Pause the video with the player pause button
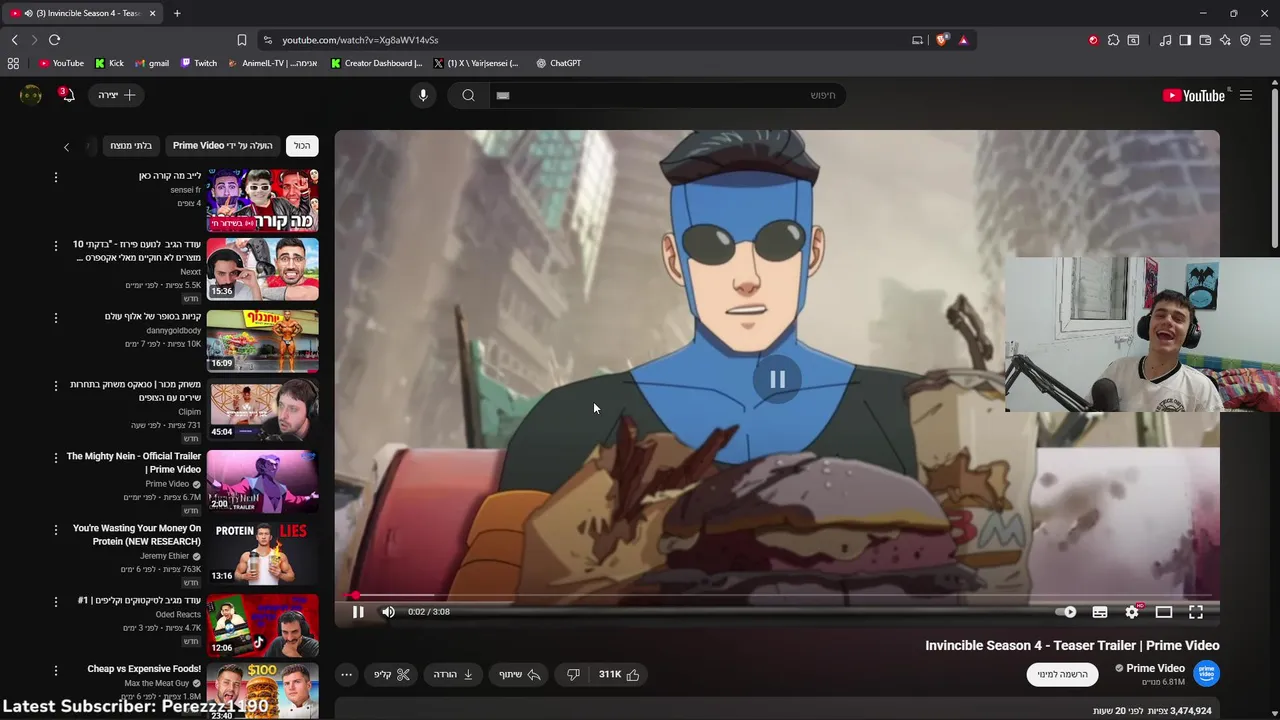Screen dimensions: 1280x720 (x=358, y=612)
